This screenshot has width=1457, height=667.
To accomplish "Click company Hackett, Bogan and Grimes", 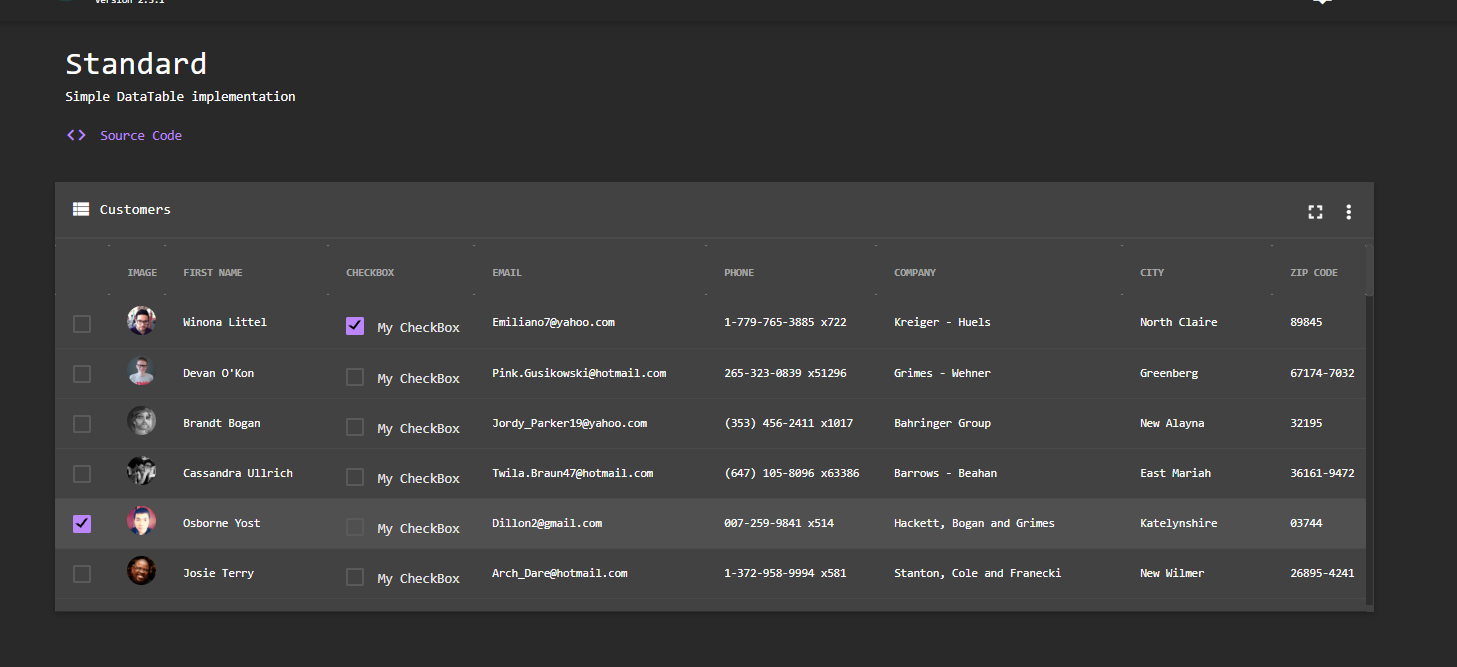I will click(974, 523).
